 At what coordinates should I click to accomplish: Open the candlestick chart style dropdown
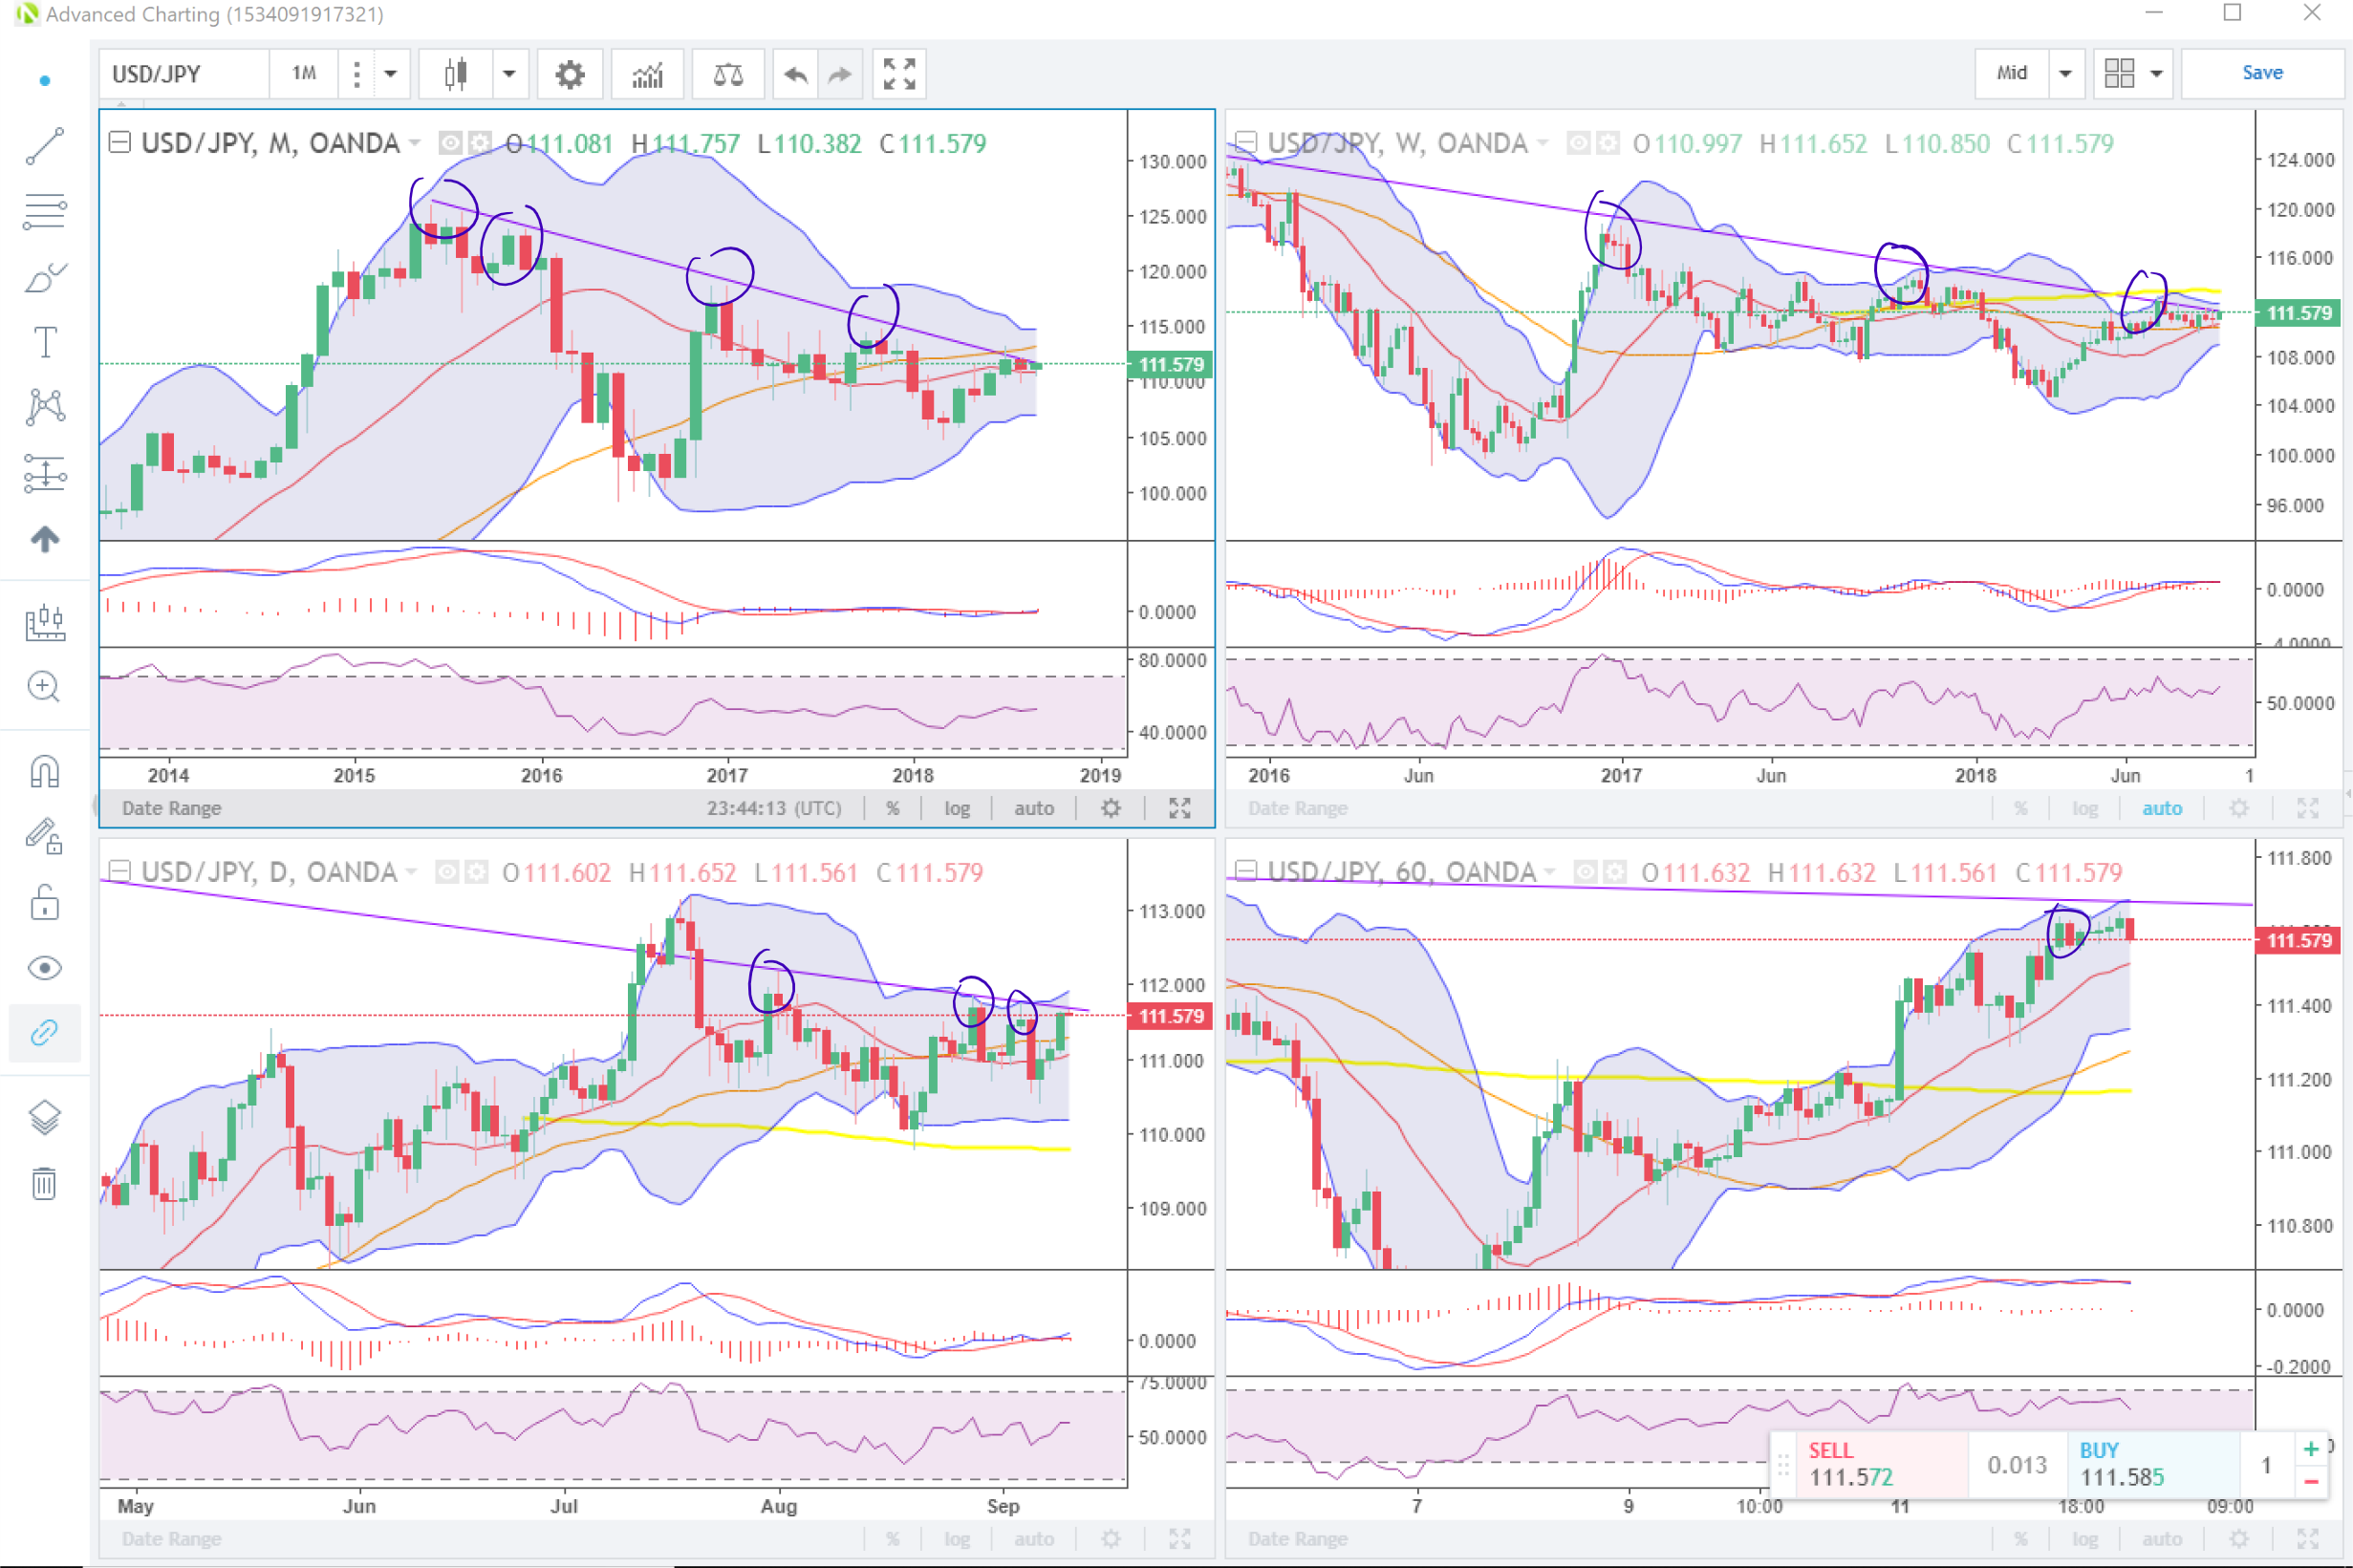(x=509, y=74)
